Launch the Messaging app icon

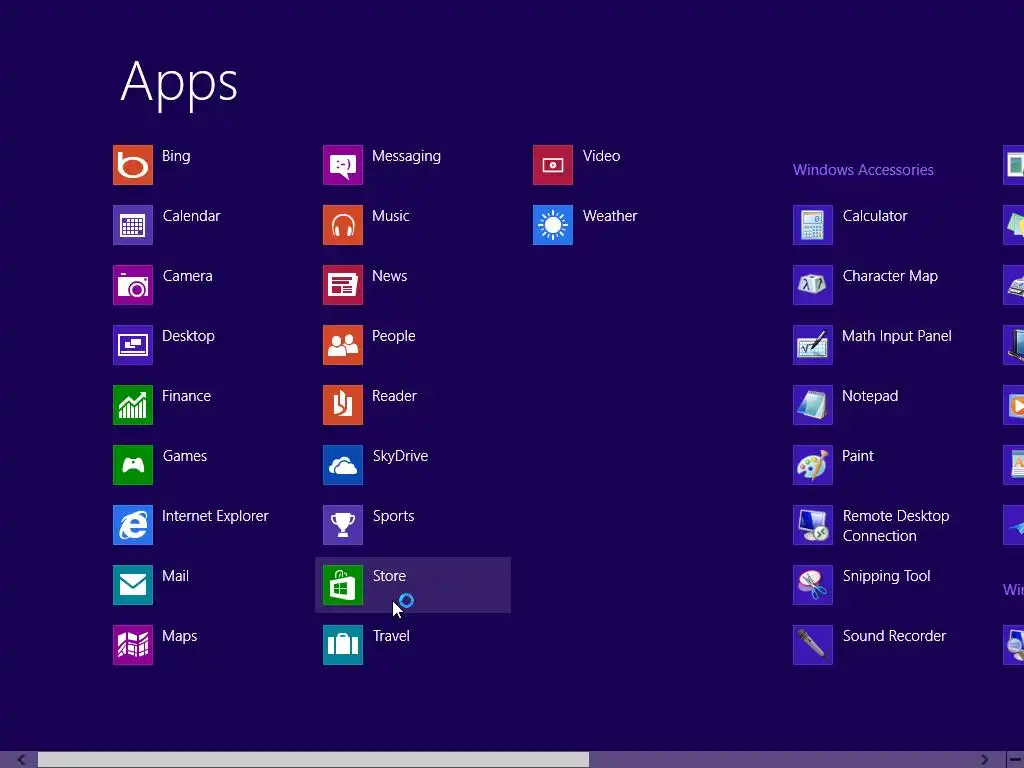(x=343, y=165)
